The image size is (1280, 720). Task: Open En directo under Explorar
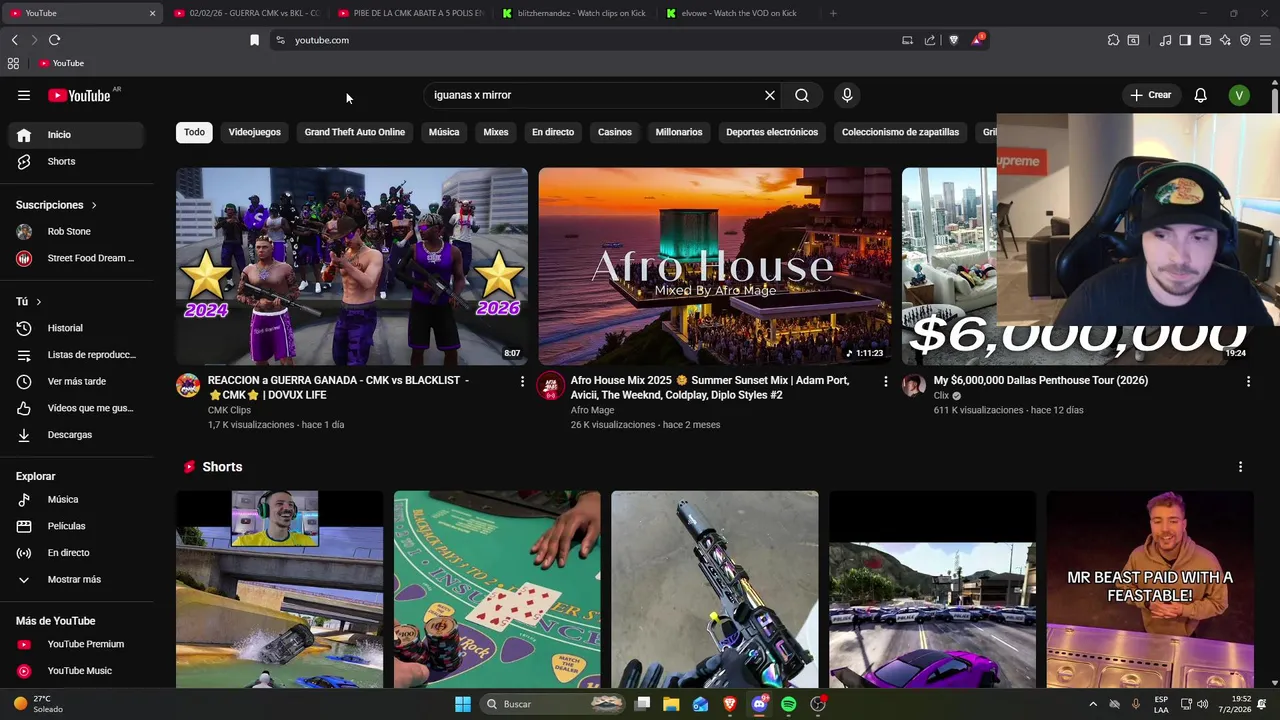(77, 553)
